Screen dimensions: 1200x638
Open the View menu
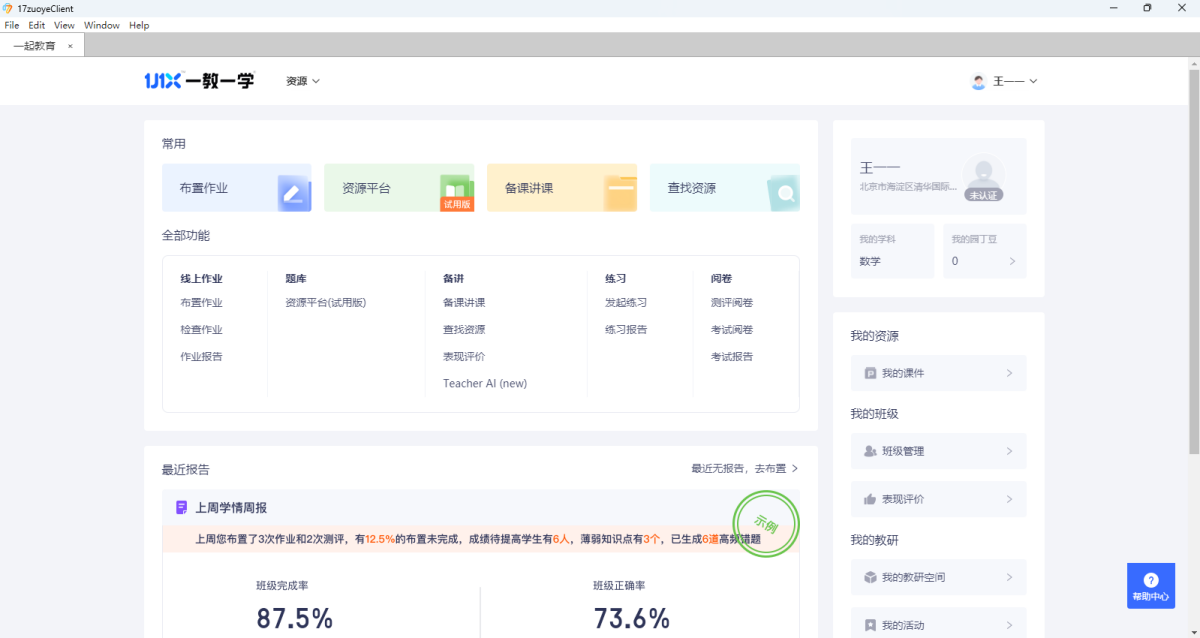point(64,25)
